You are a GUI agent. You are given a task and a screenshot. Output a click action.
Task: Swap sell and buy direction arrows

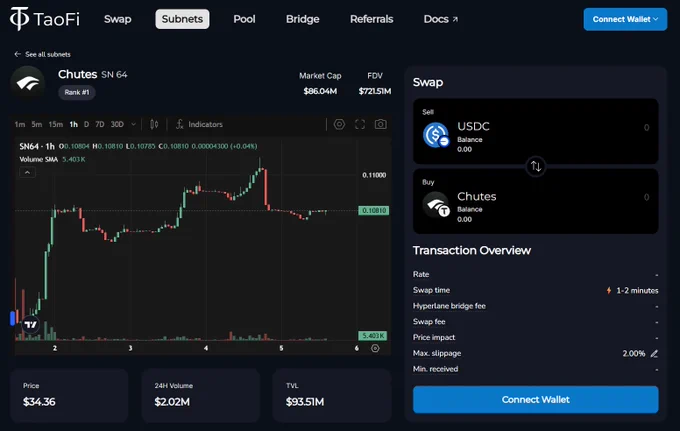coord(536,166)
